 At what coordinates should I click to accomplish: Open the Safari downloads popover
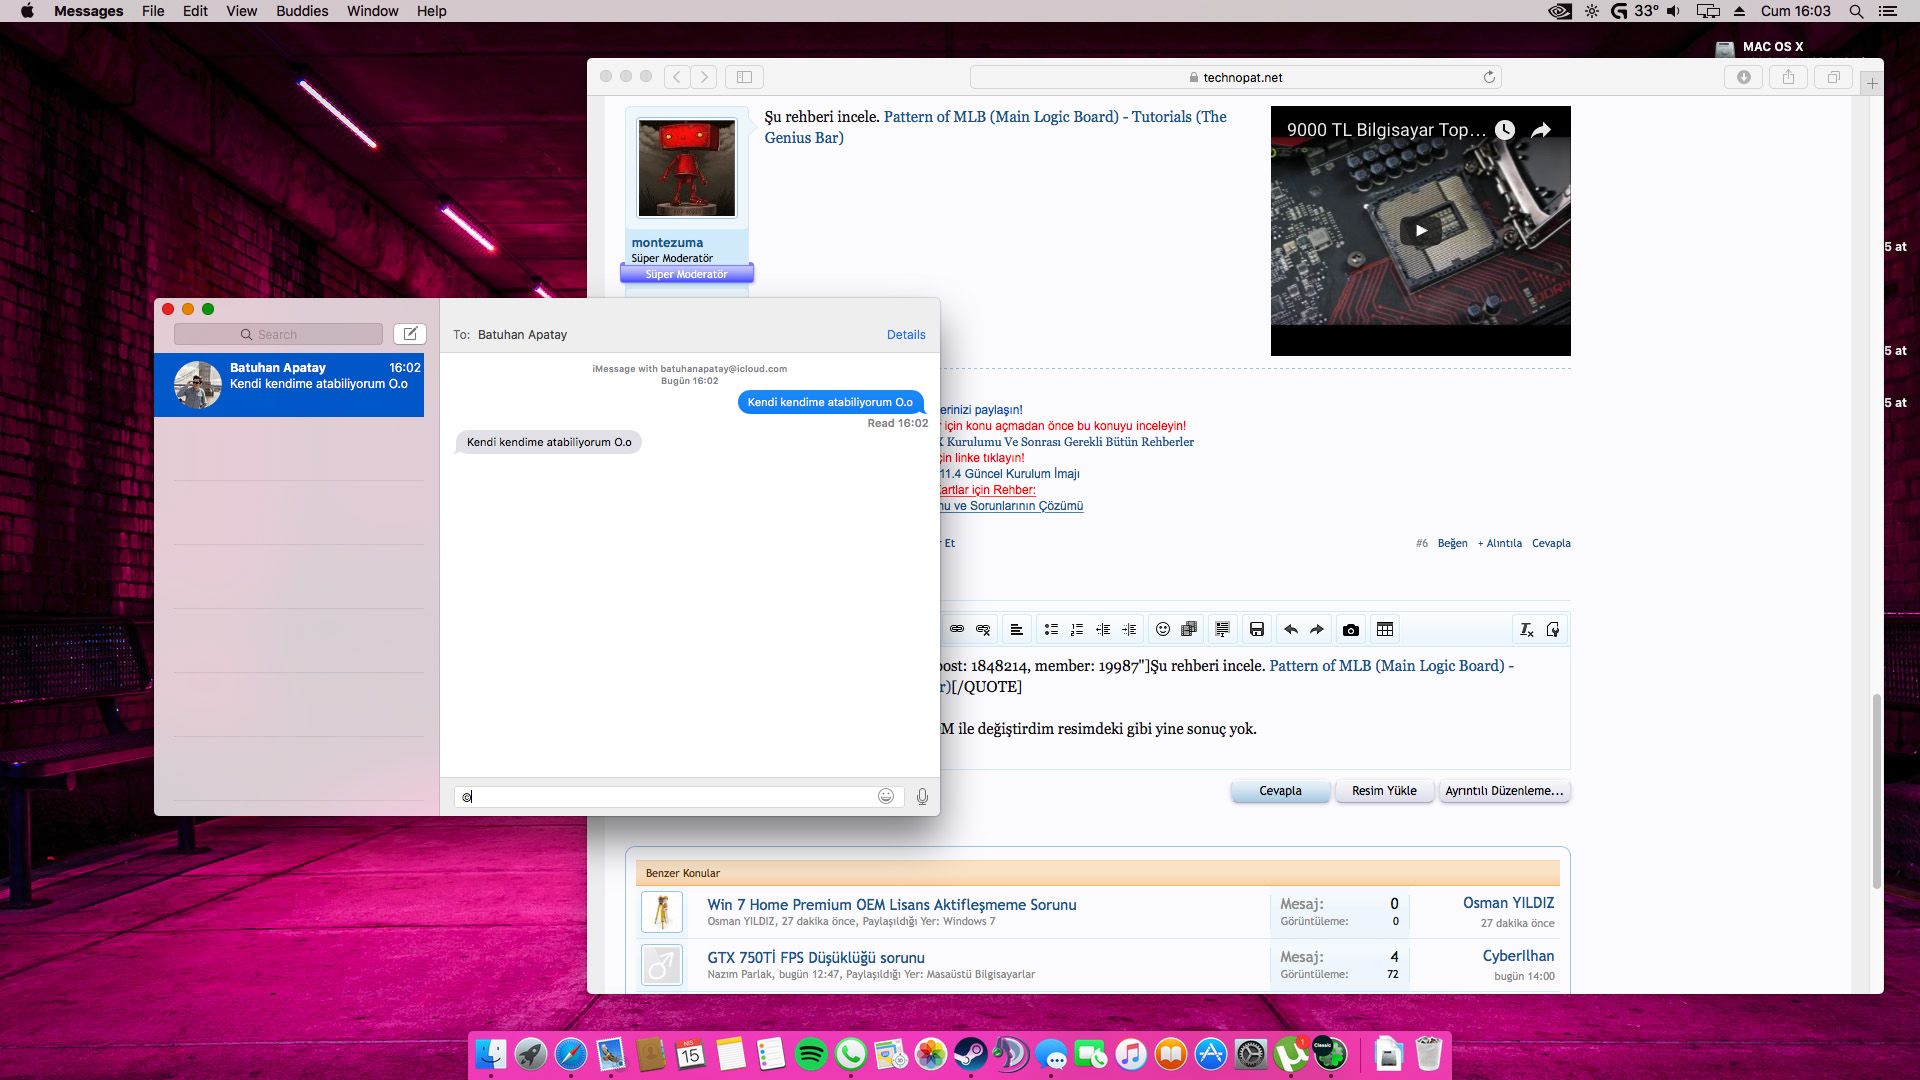1744,77
